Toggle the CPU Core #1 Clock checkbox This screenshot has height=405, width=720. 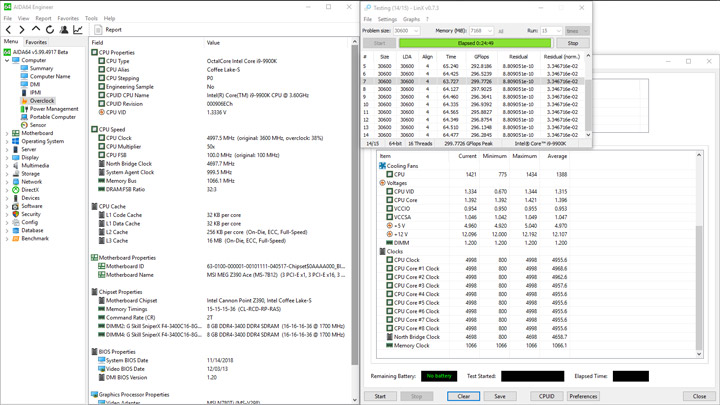[x=389, y=269]
